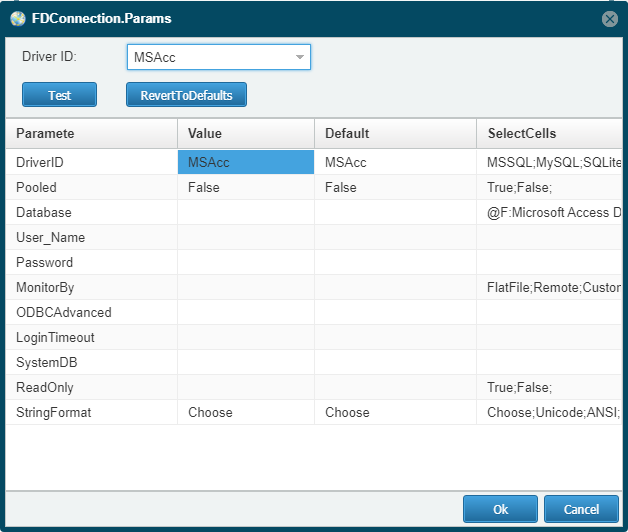Close the FDConnection.Params dialog

pos(610,19)
